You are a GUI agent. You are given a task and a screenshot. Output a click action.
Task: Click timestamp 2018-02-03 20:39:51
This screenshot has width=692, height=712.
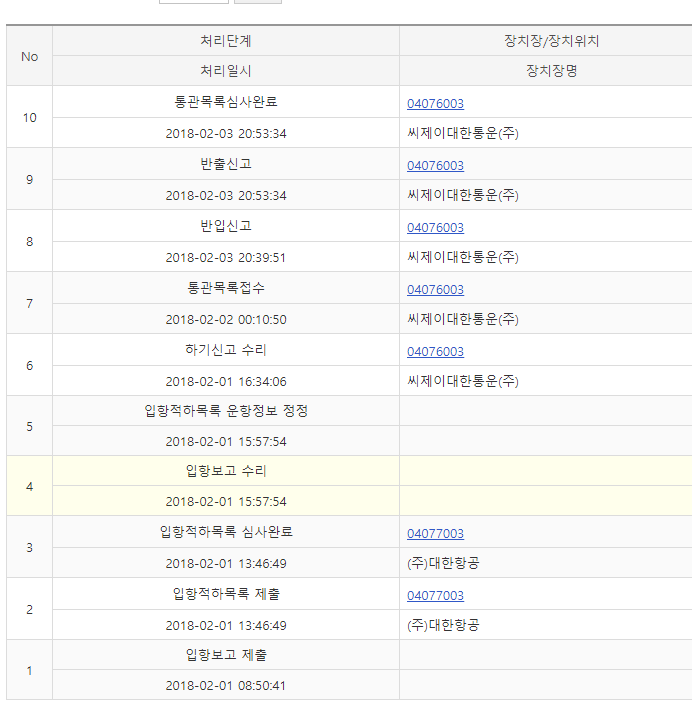click(226, 257)
